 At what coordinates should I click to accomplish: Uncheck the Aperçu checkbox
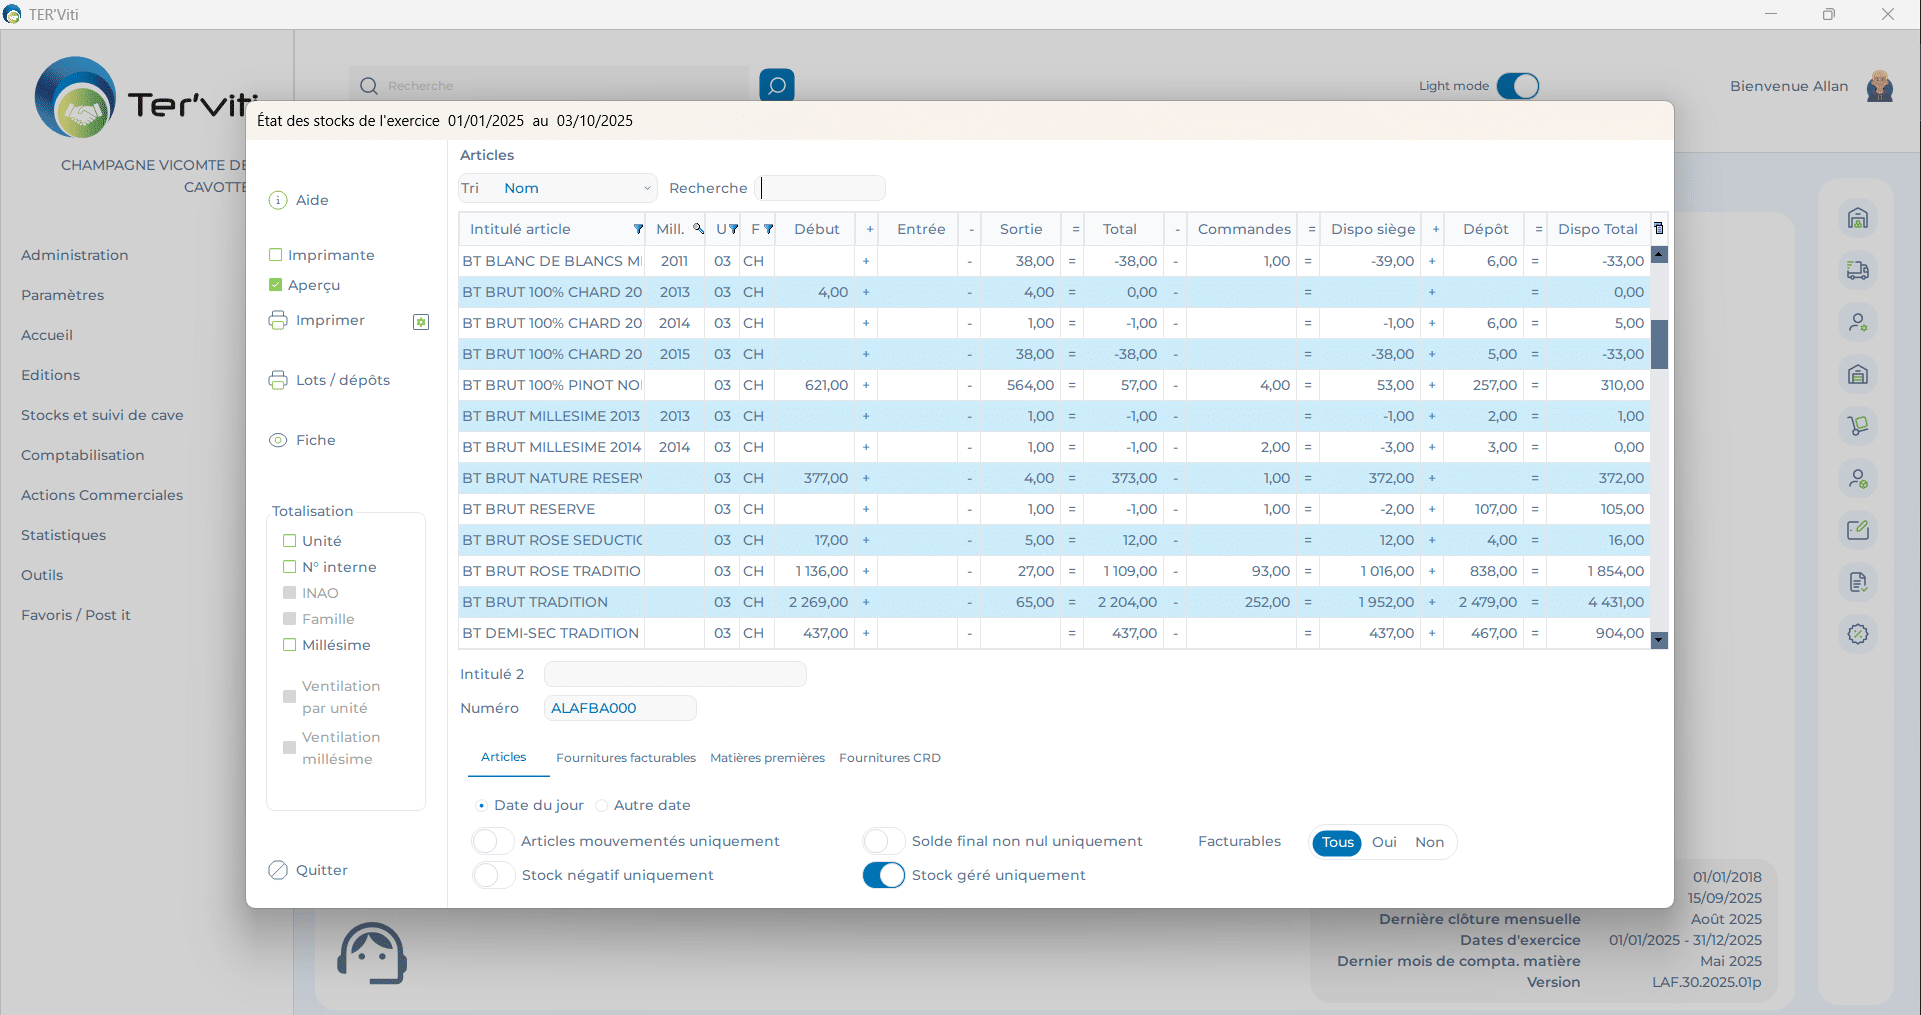(x=276, y=285)
